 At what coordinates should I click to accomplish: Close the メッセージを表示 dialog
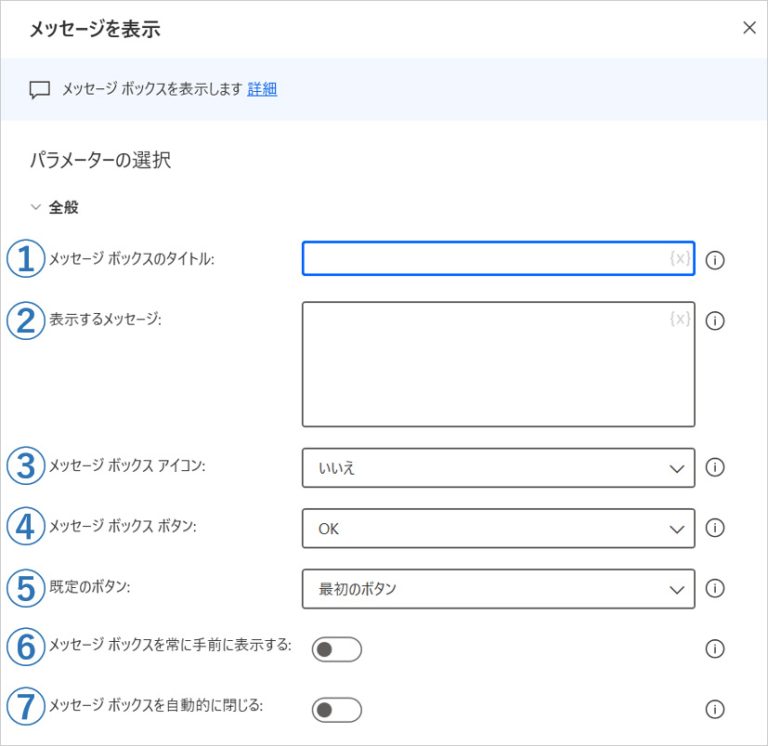click(x=749, y=28)
